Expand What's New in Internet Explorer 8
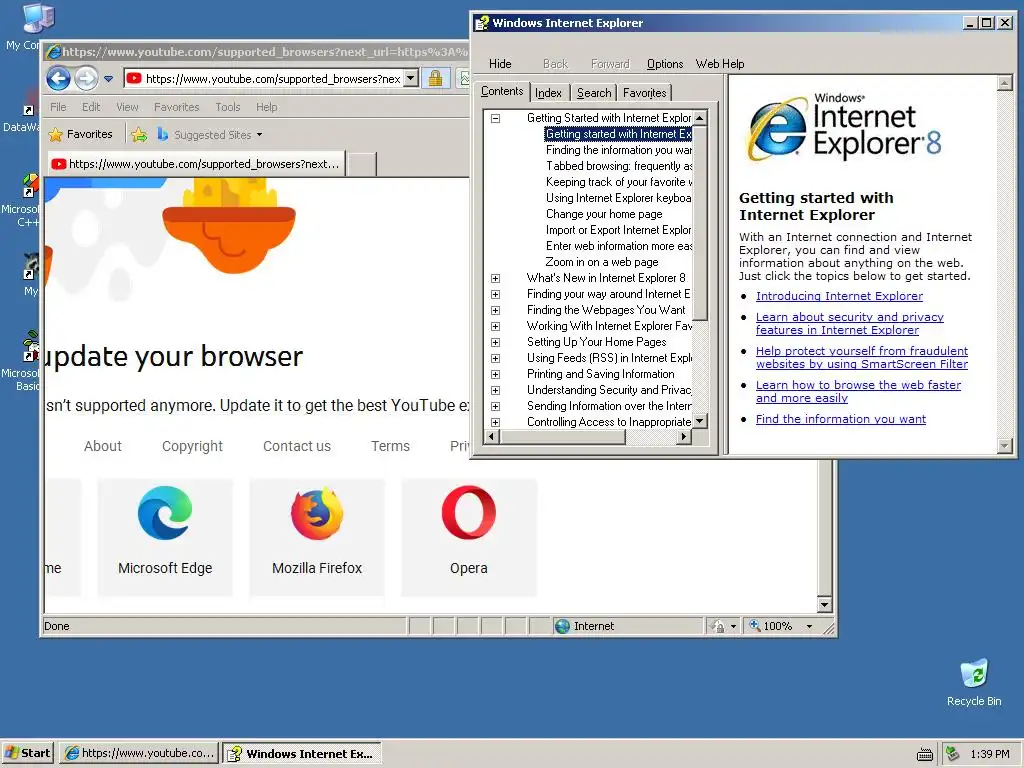This screenshot has width=1024, height=768. coord(495,278)
